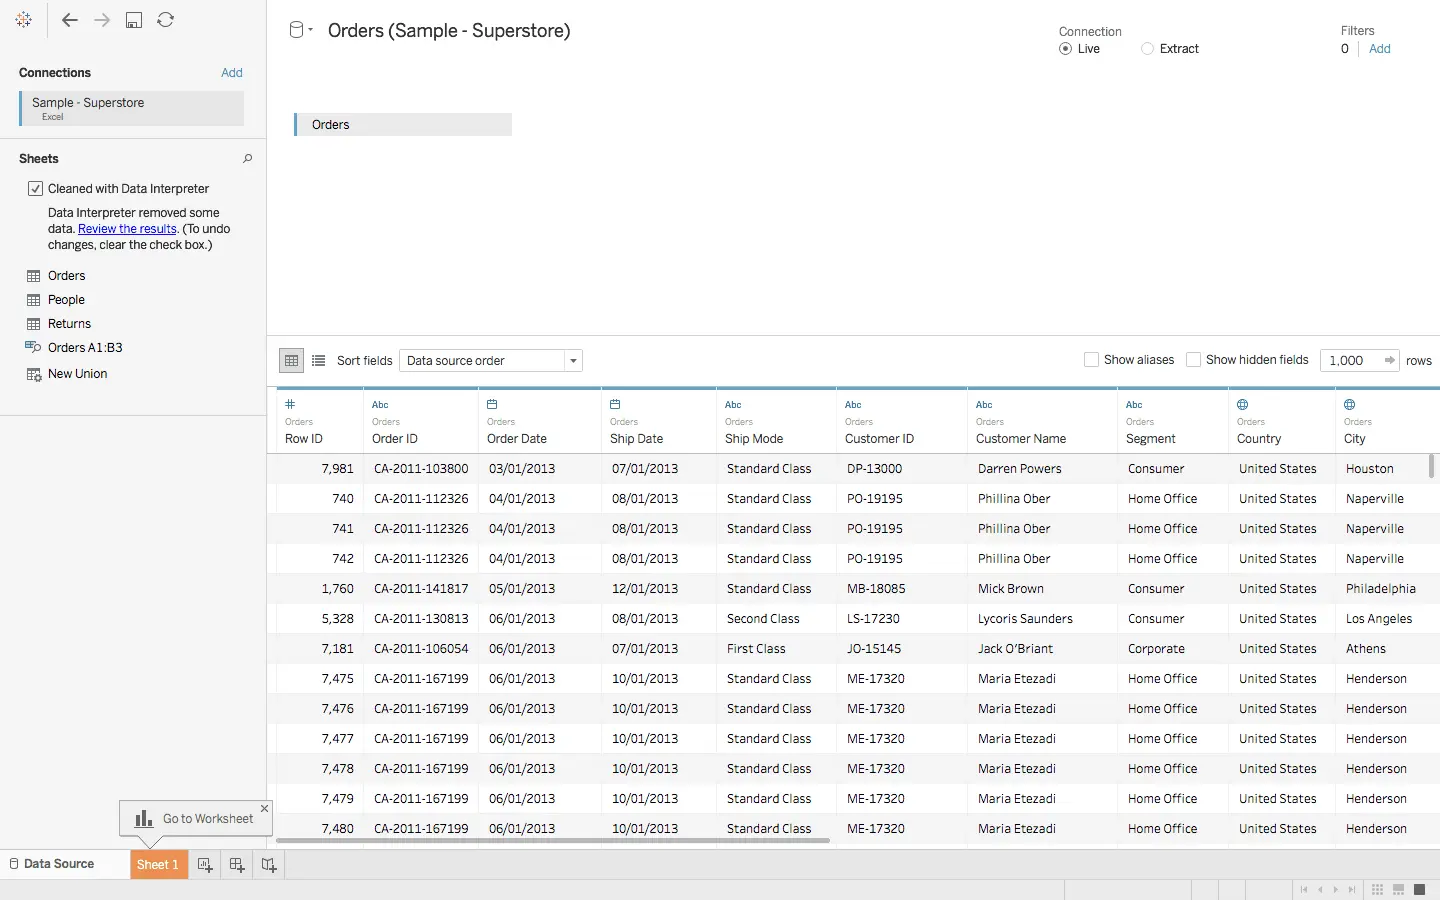Click the apply row count arrow

1389,360
